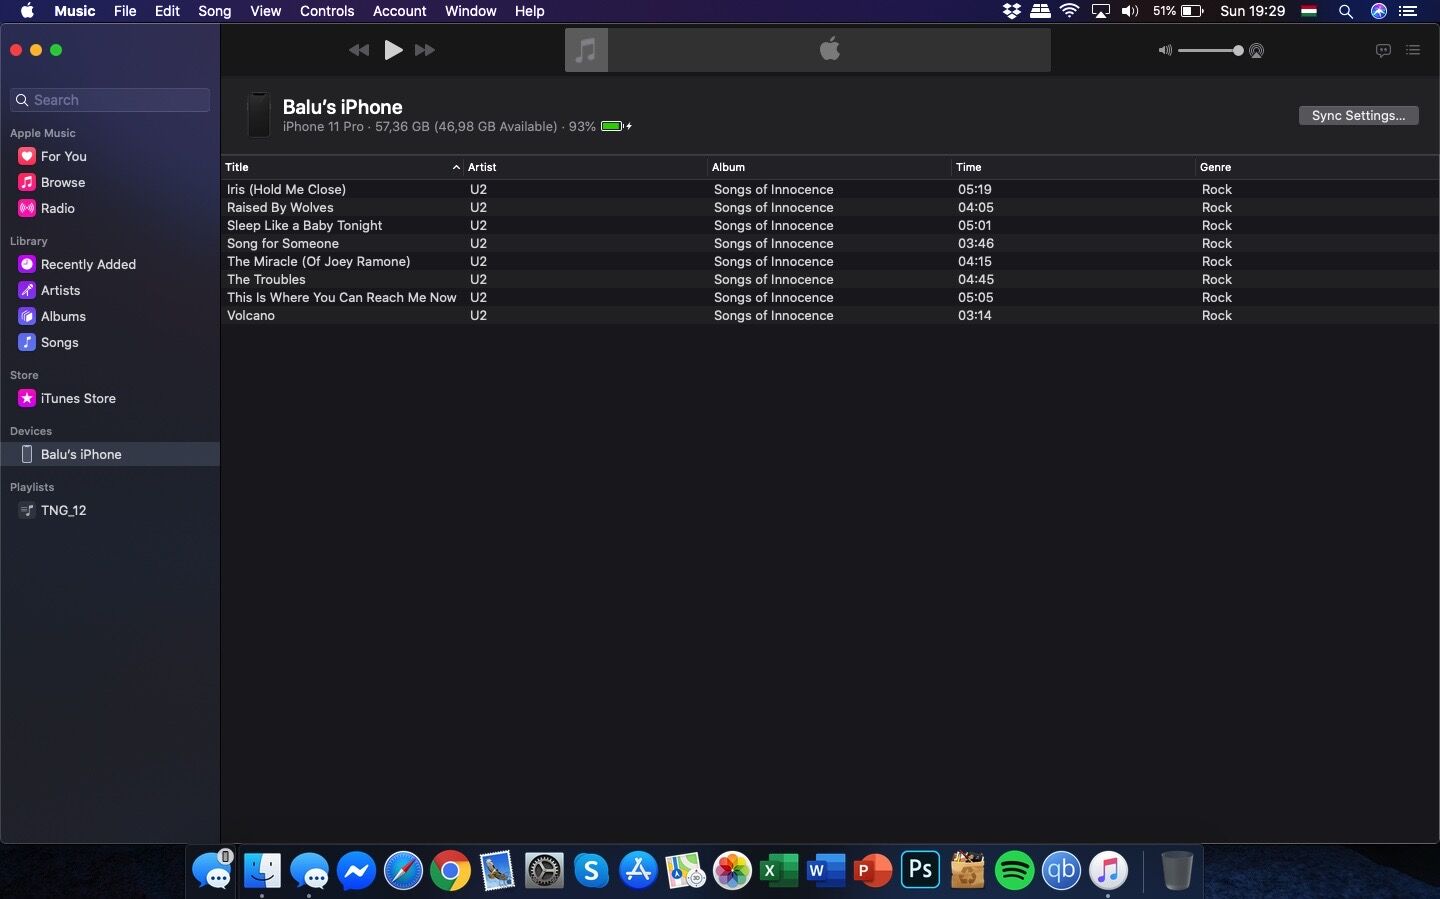Select Recently Added in Library
The height and width of the screenshot is (899, 1440).
click(x=88, y=264)
